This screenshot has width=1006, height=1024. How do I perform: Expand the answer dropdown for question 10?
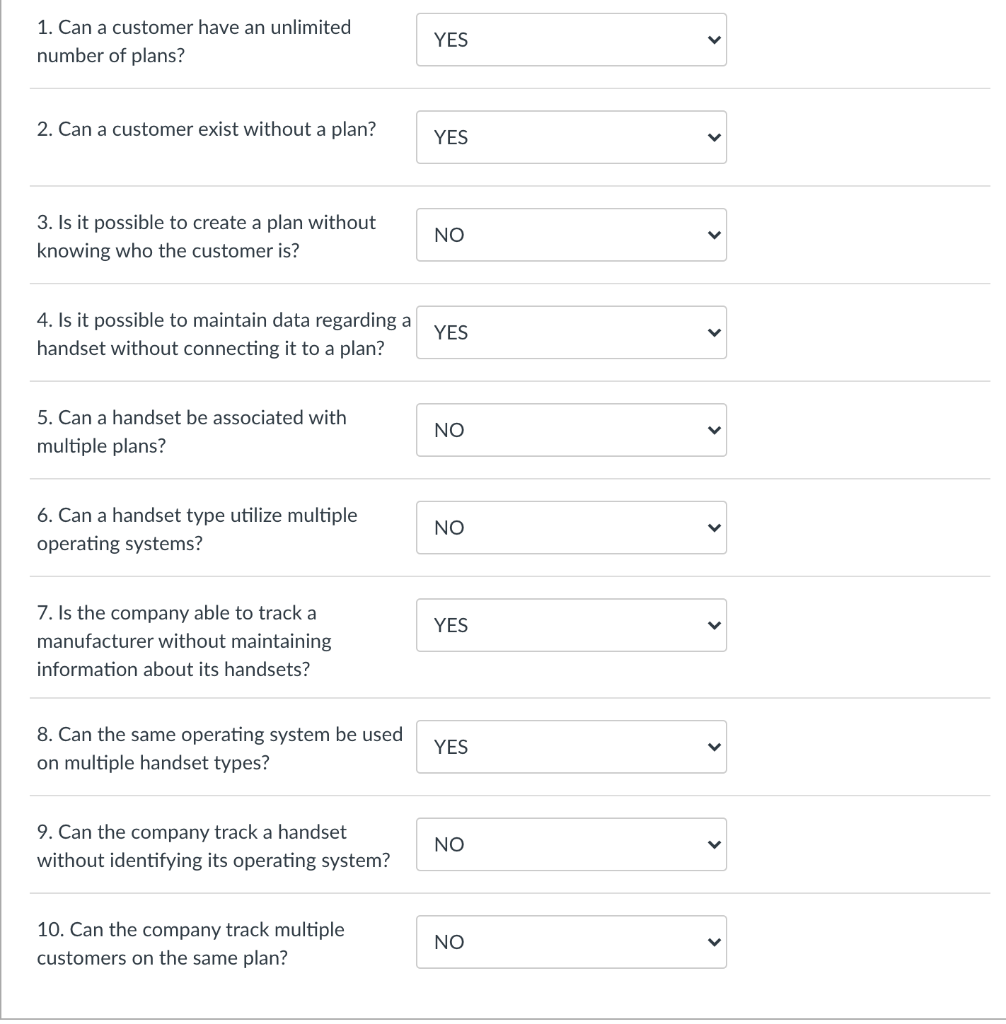[x=571, y=942]
